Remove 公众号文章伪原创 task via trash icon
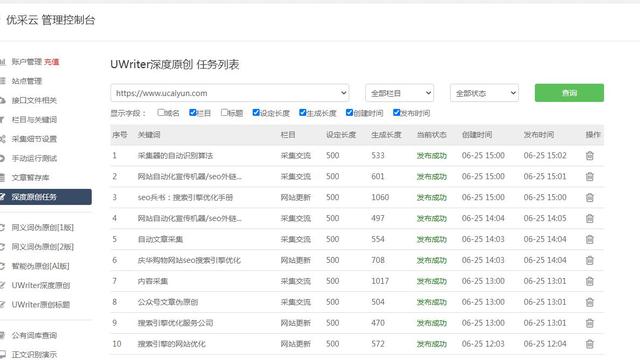Image resolution: width=640 pixels, height=360 pixels. point(589,302)
